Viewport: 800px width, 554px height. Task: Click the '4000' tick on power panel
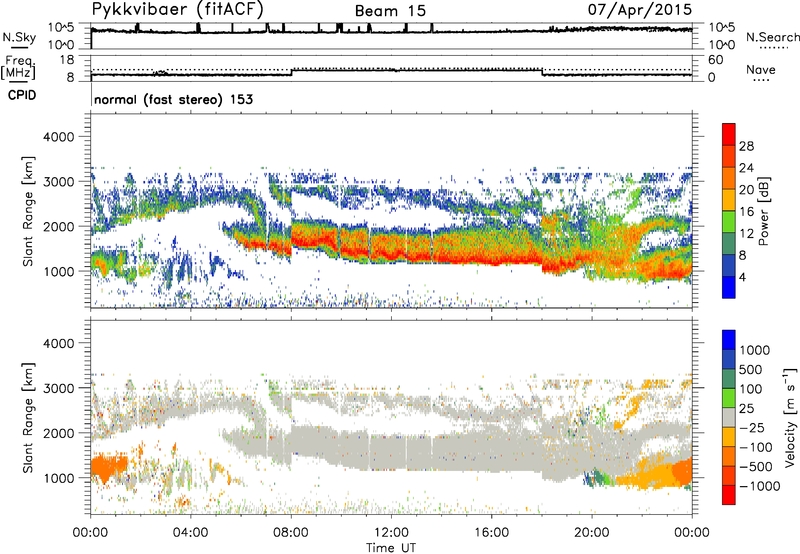point(58,137)
